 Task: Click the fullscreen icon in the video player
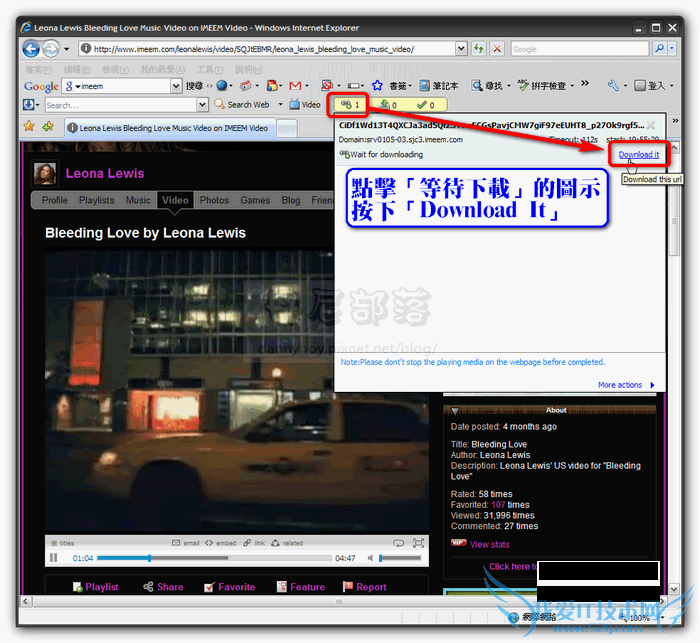418,543
